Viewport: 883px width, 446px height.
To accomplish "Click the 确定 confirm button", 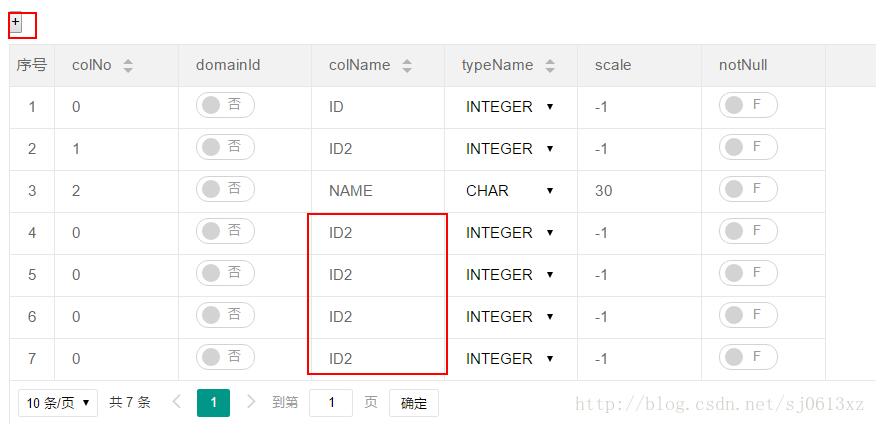I will pos(413,403).
